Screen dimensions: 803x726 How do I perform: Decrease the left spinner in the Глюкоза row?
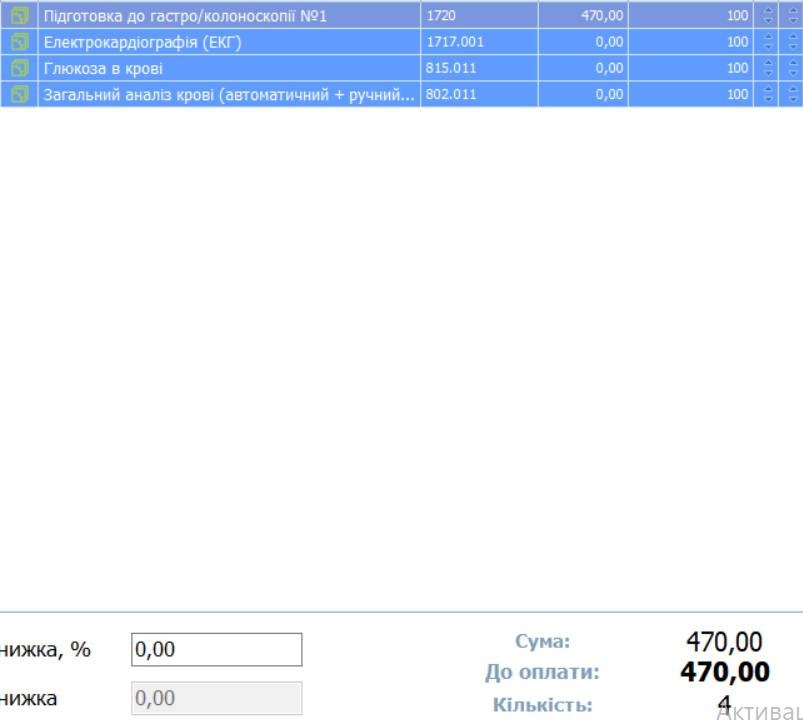pyautogui.click(x=768, y=73)
